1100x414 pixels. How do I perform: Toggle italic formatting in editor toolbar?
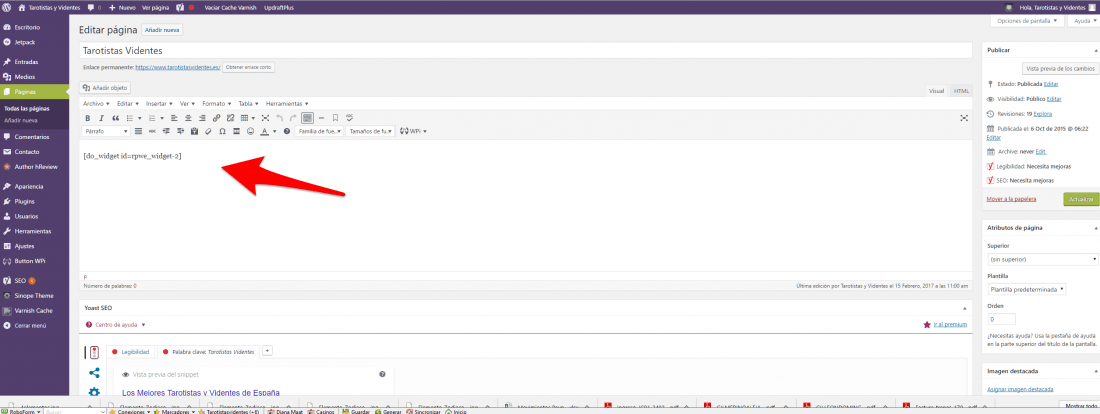[x=101, y=118]
